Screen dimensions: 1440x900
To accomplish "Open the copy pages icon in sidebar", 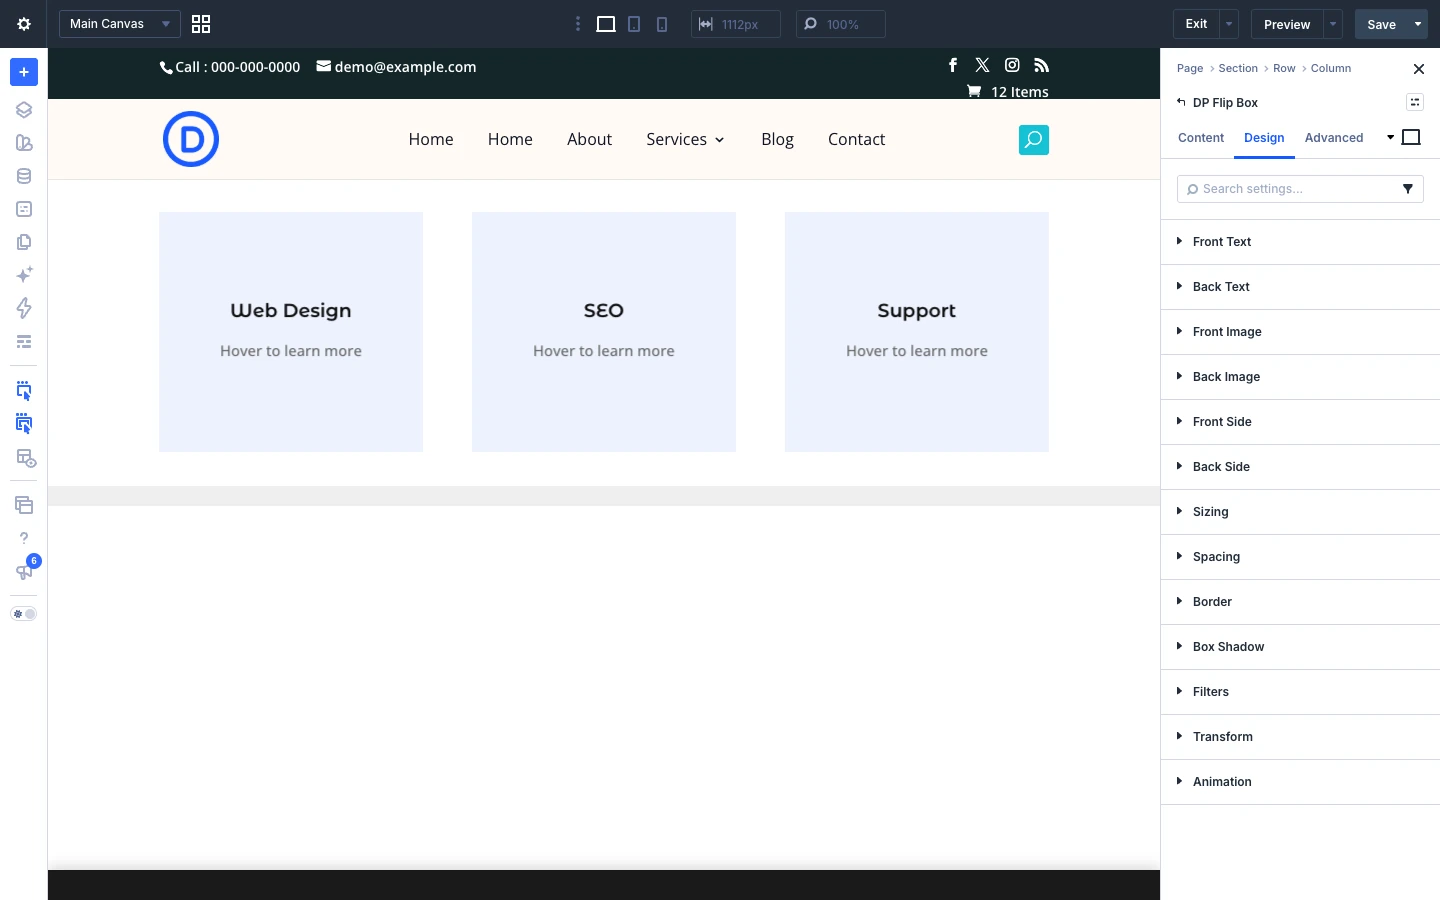I will 24,242.
